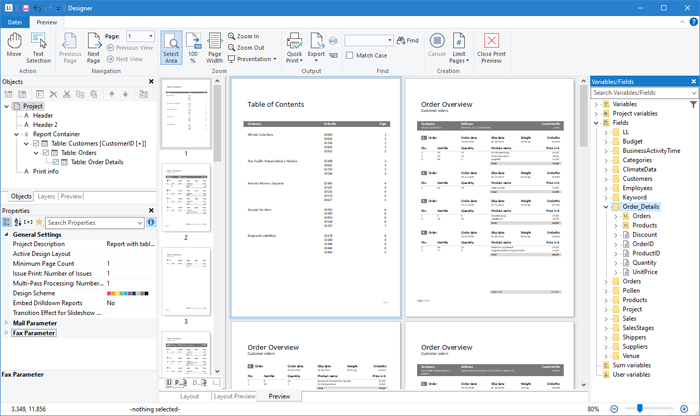Open the Datei tab

pyautogui.click(x=14, y=22)
